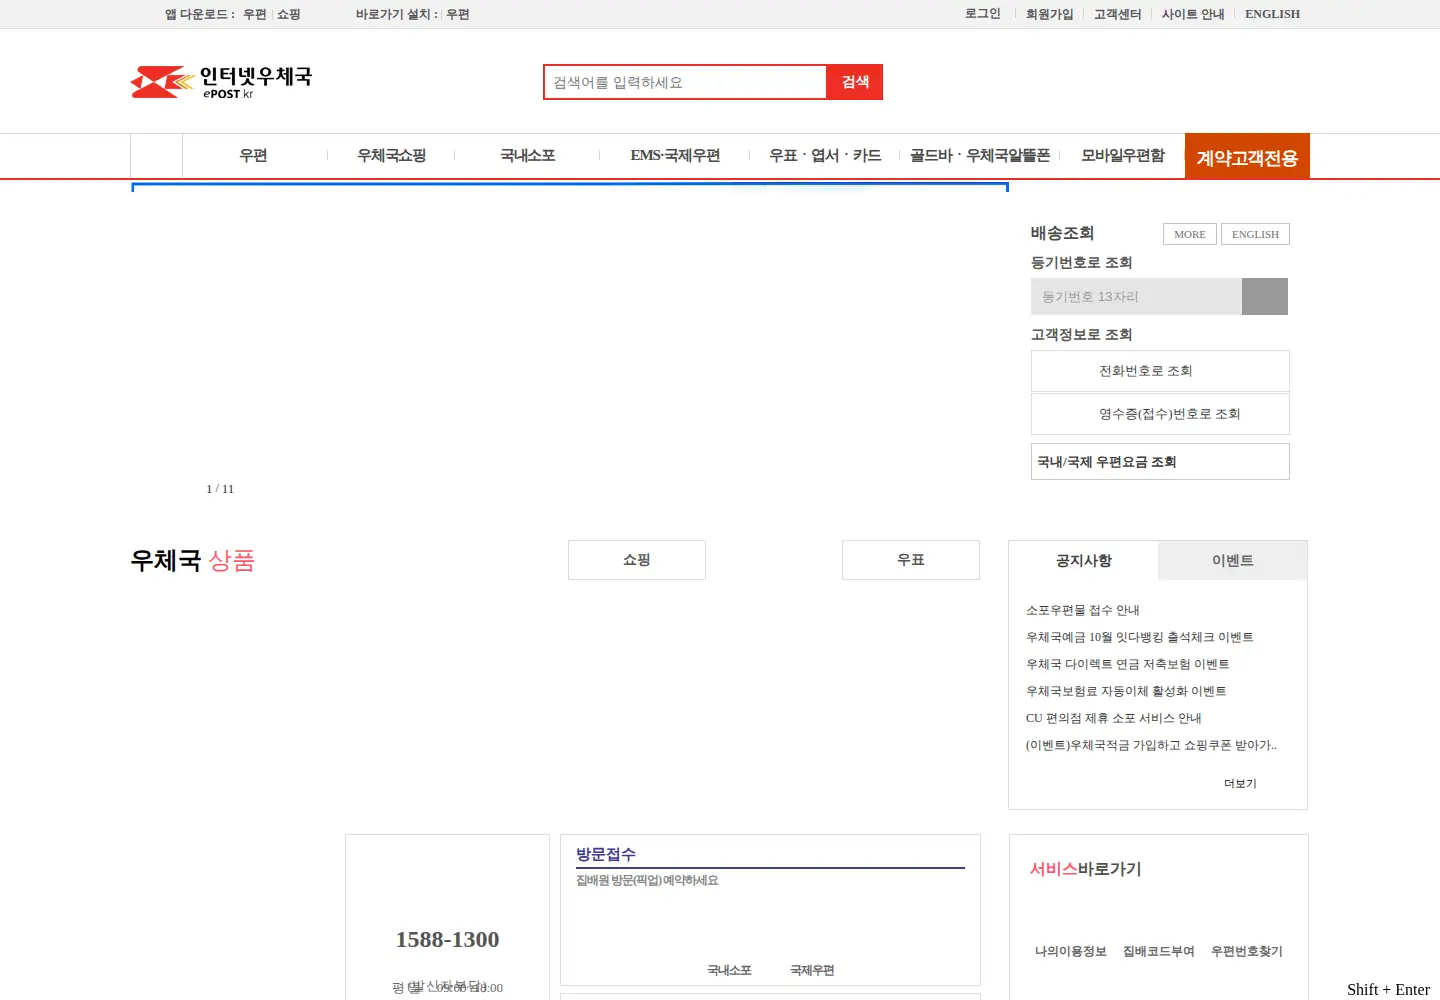Click the red 검색 button
The height and width of the screenshot is (1000, 1440).
pos(855,82)
